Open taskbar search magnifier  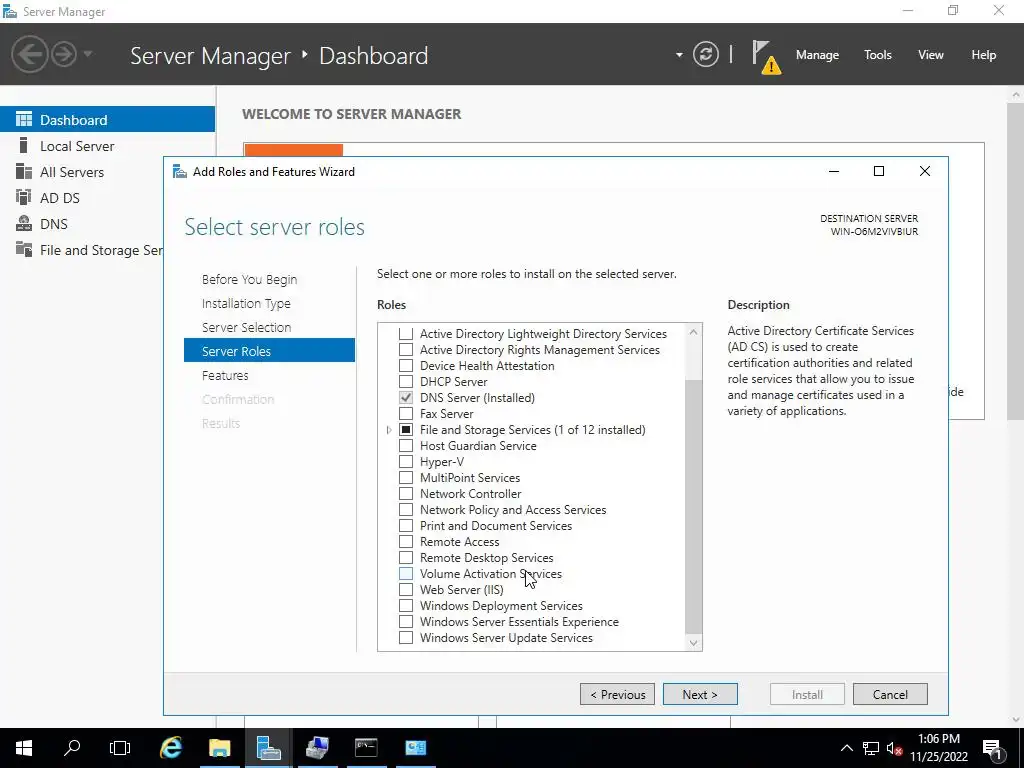pyautogui.click(x=72, y=748)
